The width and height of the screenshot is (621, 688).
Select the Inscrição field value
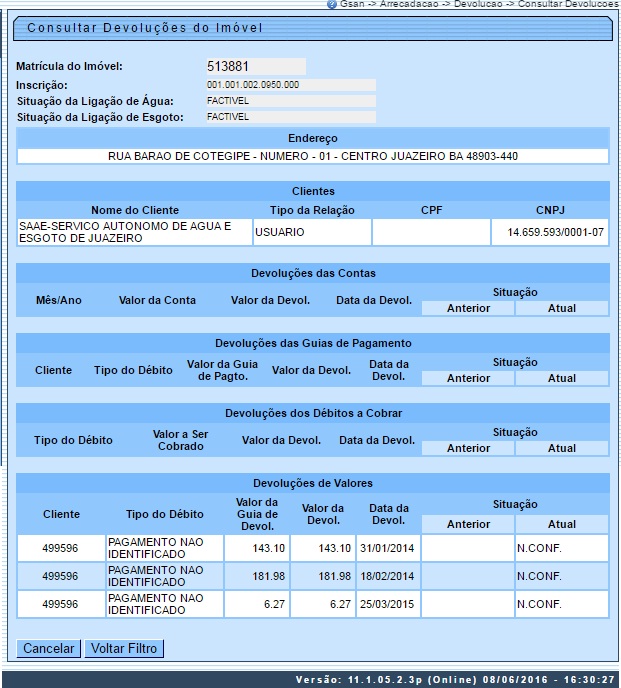[290, 85]
